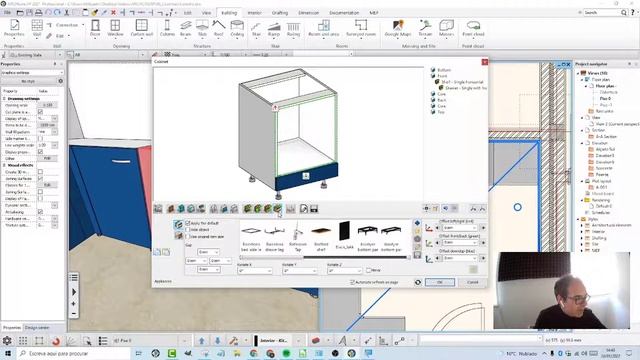Open the Rotate Y dropdown
The image size is (640, 360).
click(300, 271)
